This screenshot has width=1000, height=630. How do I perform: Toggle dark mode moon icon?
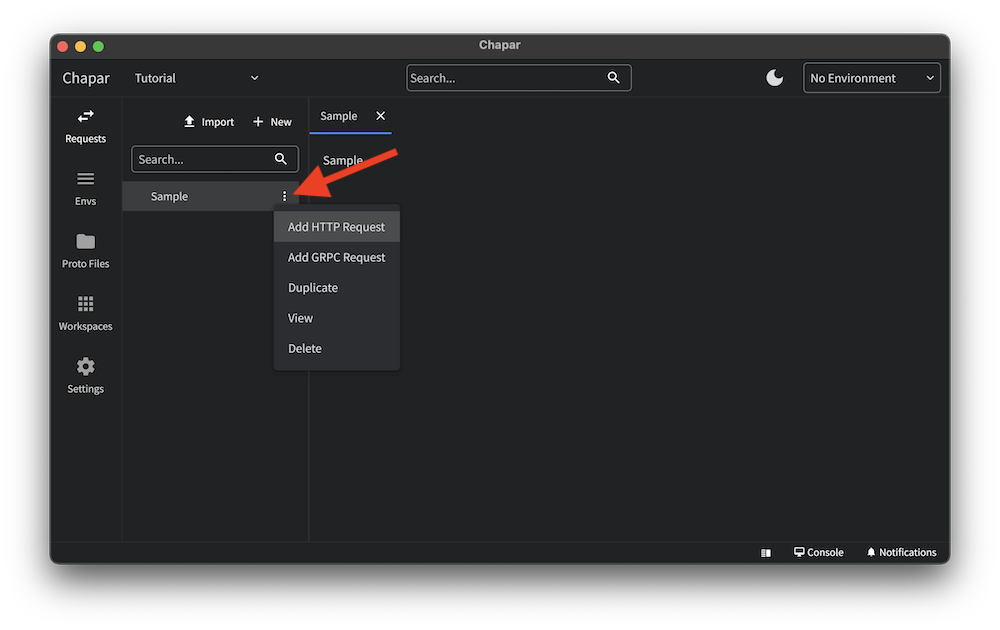click(775, 78)
